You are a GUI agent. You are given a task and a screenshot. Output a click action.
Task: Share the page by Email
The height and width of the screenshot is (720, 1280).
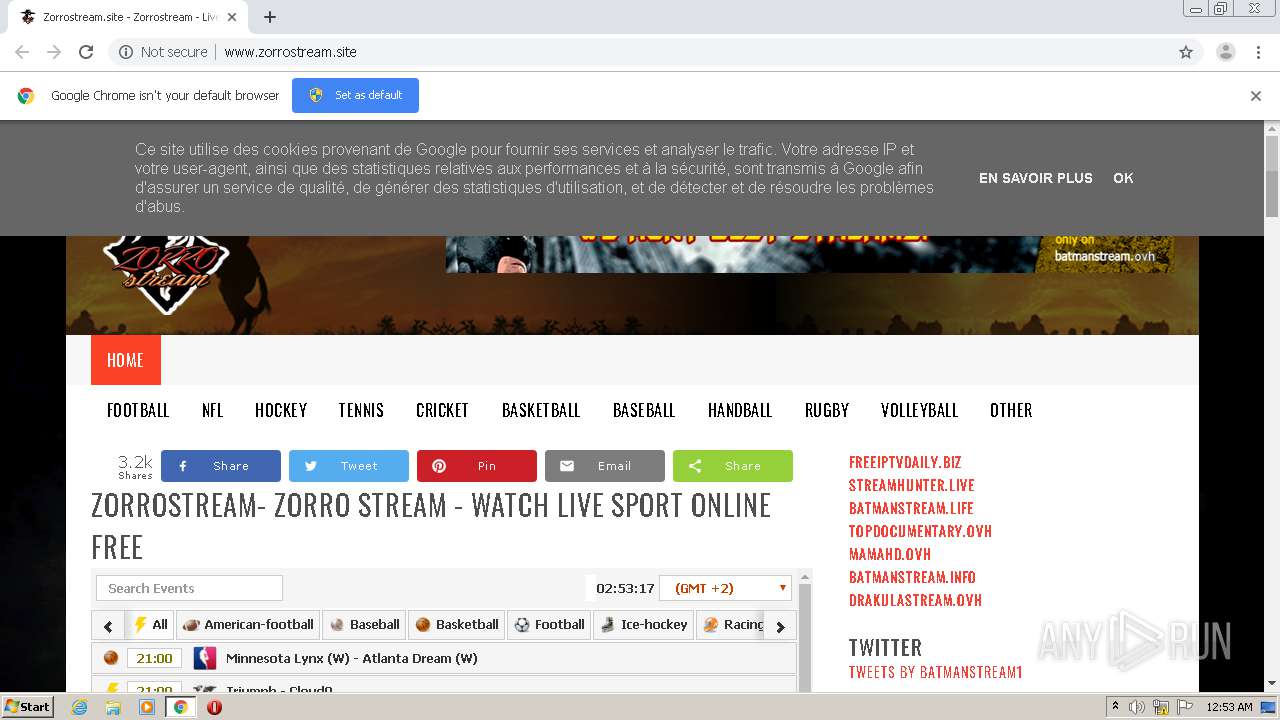coord(605,466)
